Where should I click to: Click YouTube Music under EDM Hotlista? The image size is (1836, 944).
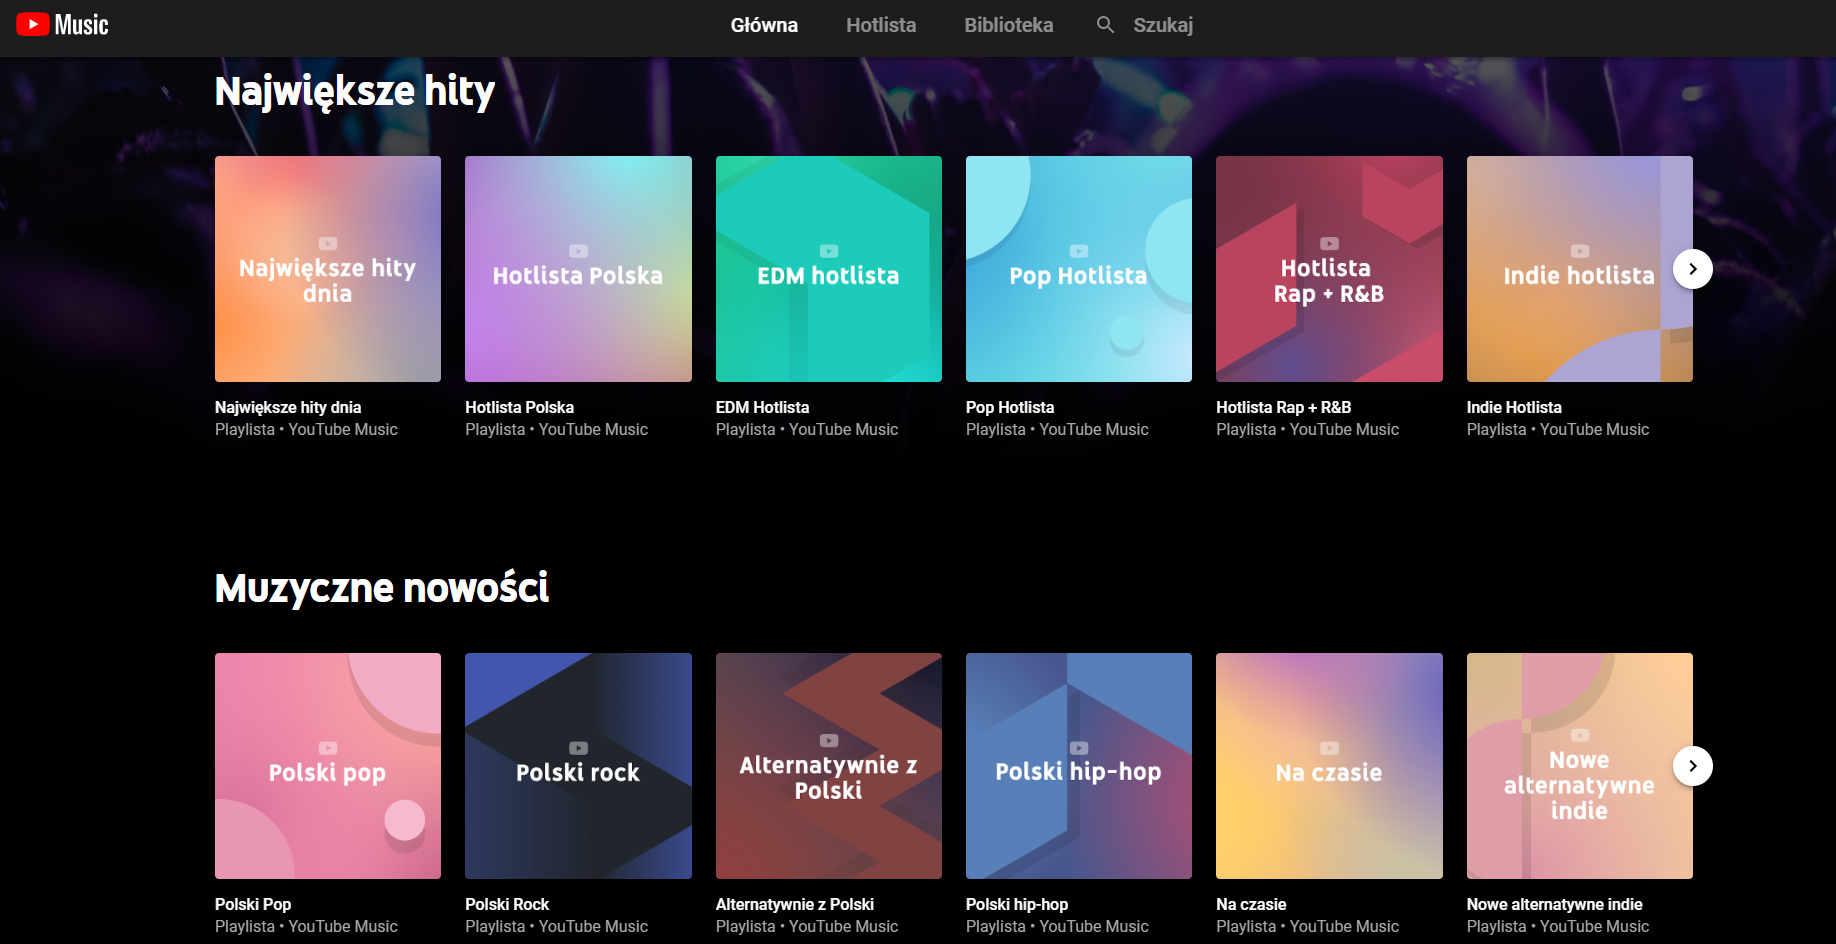[843, 429]
